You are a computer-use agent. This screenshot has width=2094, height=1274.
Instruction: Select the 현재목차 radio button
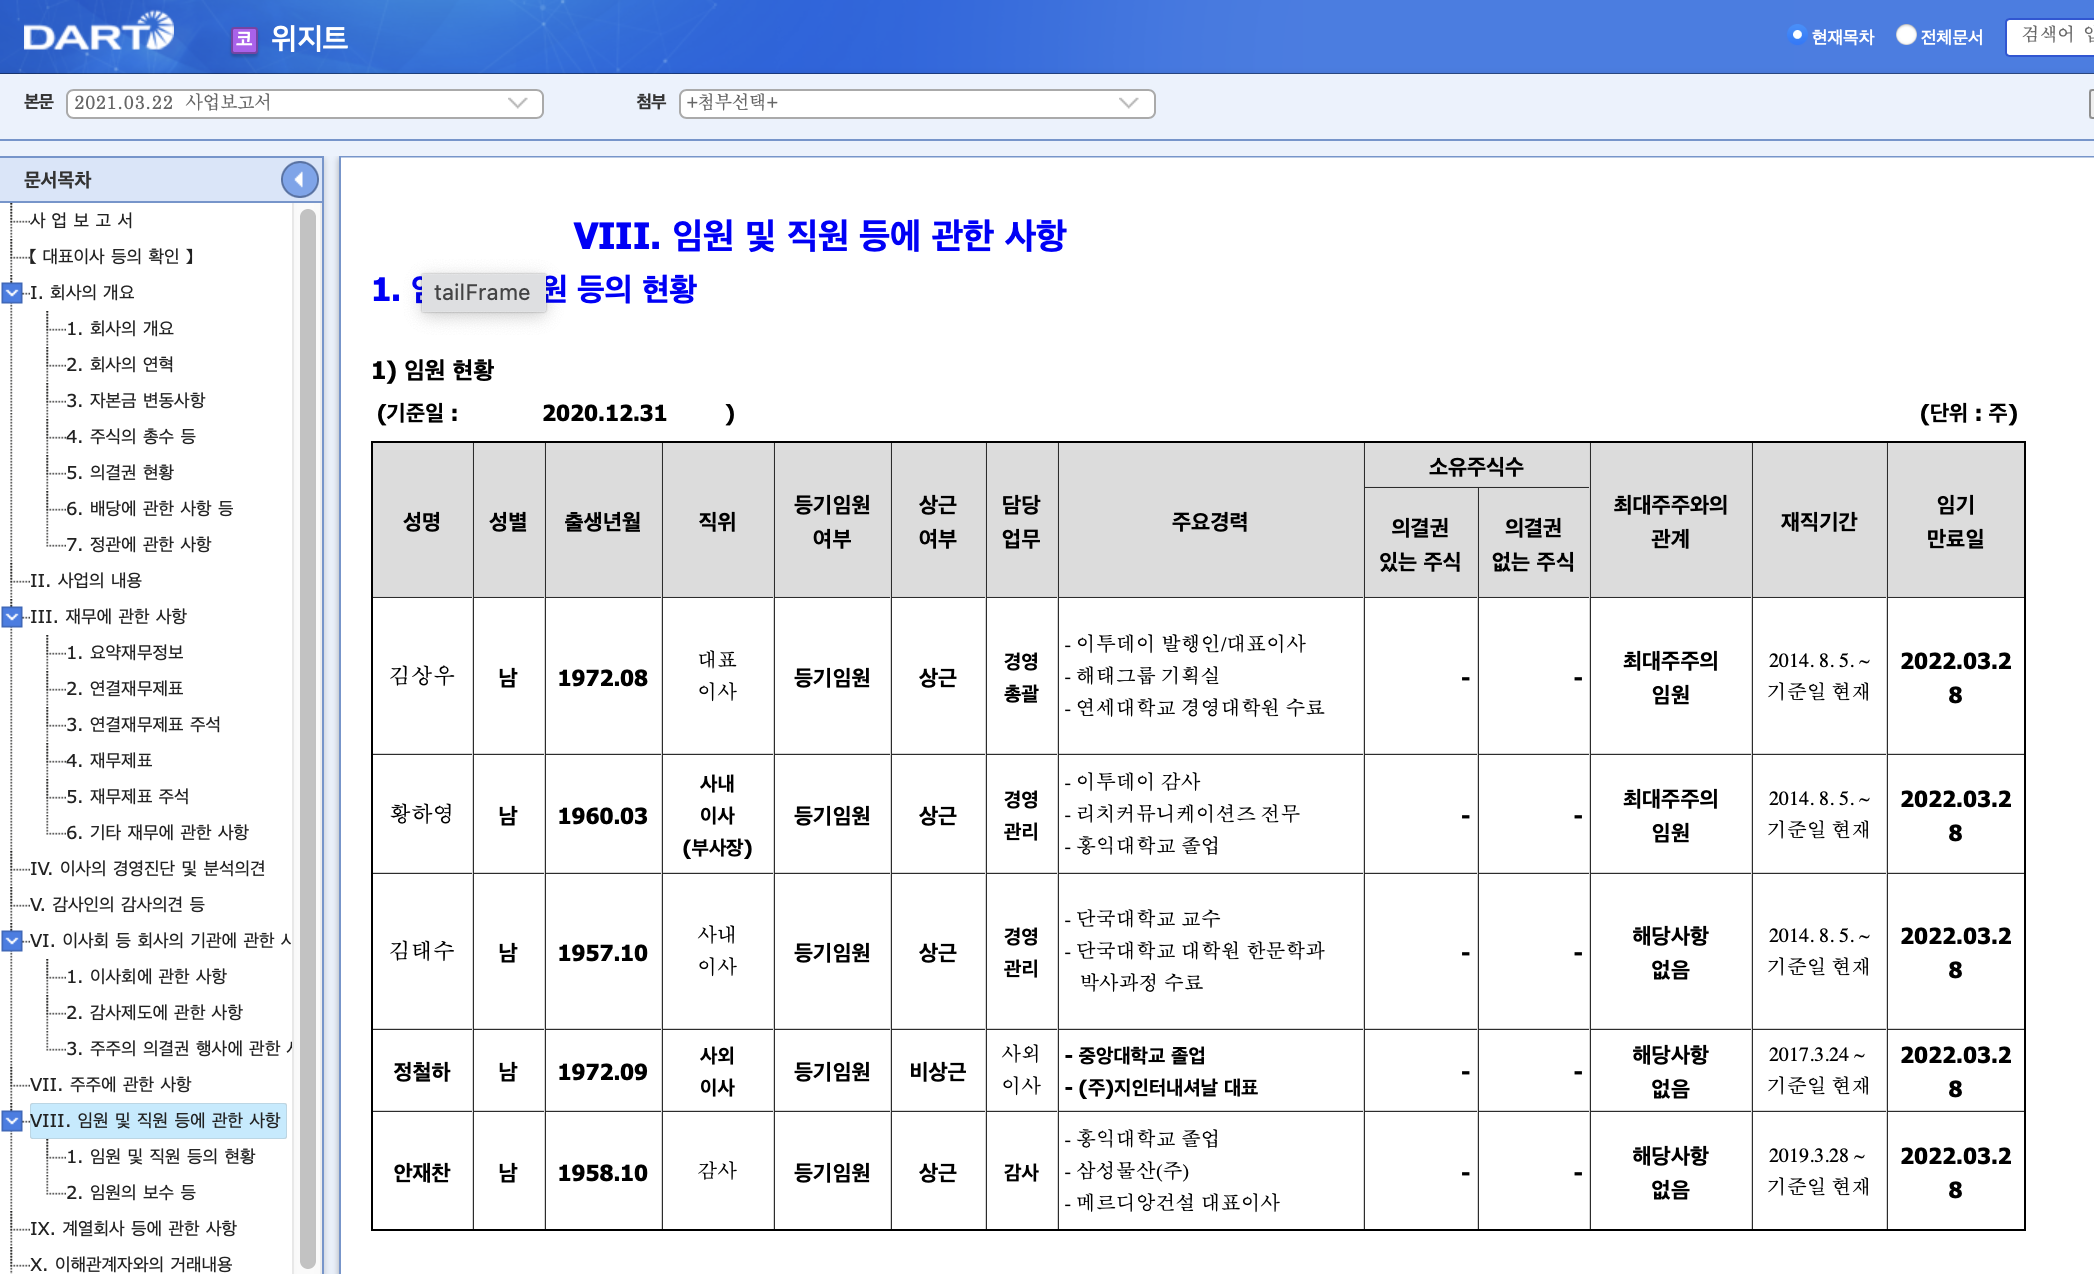pyautogui.click(x=1796, y=36)
